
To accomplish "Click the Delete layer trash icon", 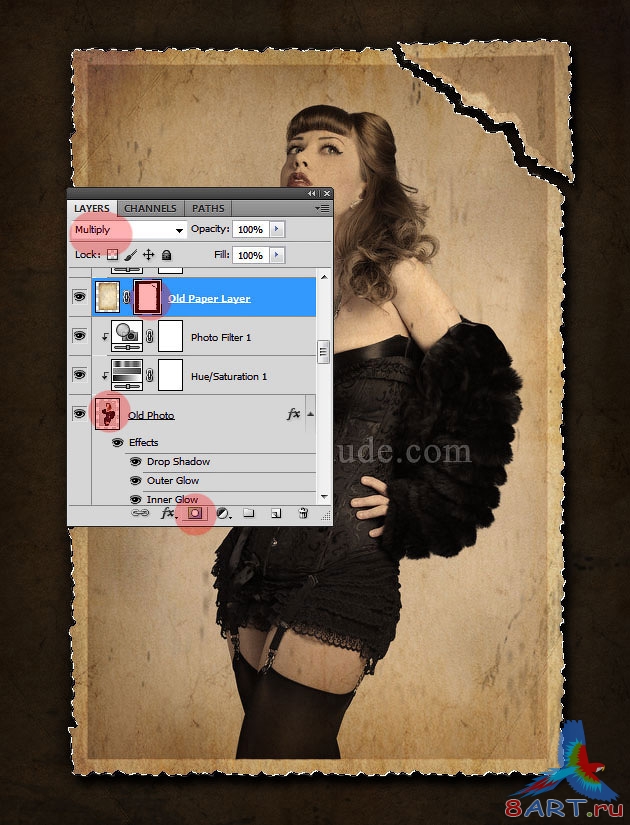I will [303, 513].
